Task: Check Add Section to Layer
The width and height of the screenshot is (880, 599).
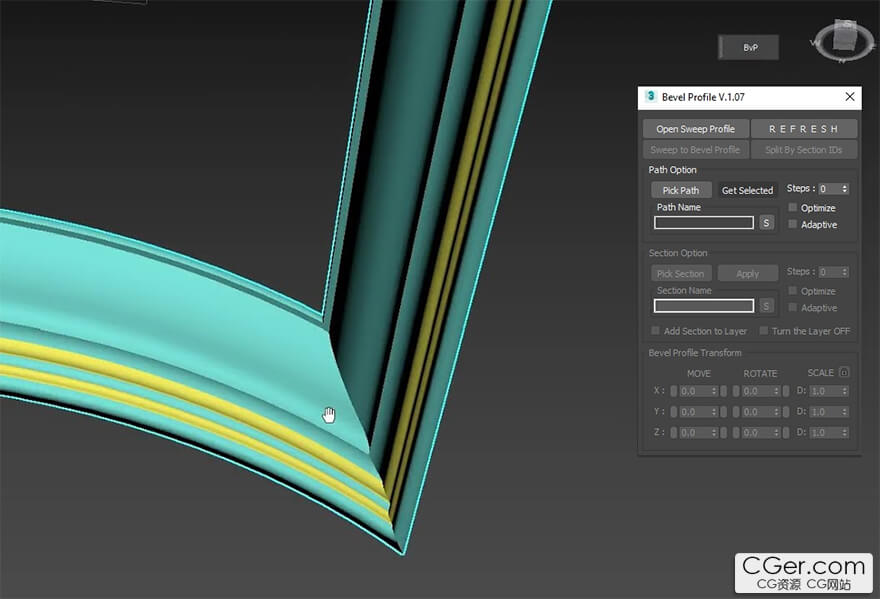Action: click(x=656, y=331)
